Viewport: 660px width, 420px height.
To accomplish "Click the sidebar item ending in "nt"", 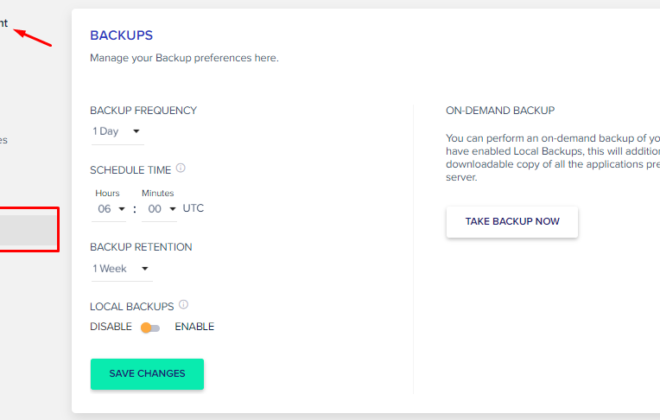I will click(4, 23).
